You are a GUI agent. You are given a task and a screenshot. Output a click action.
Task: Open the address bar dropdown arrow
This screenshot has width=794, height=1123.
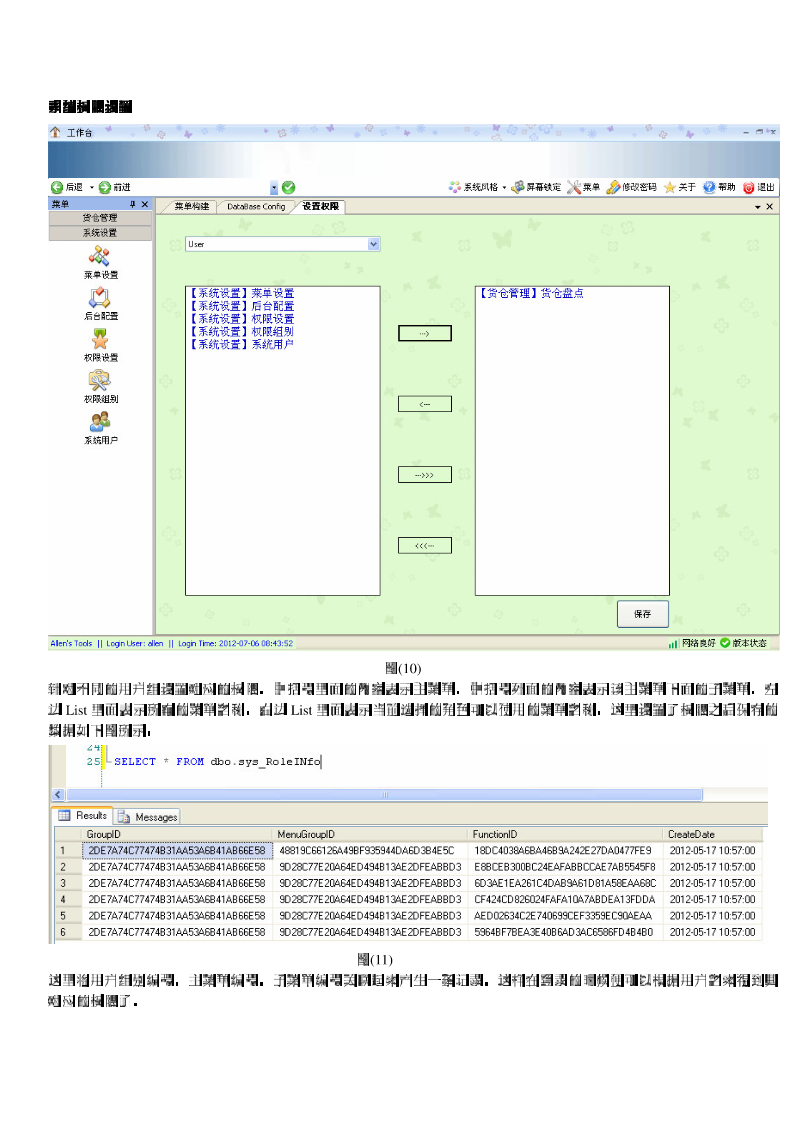273,188
